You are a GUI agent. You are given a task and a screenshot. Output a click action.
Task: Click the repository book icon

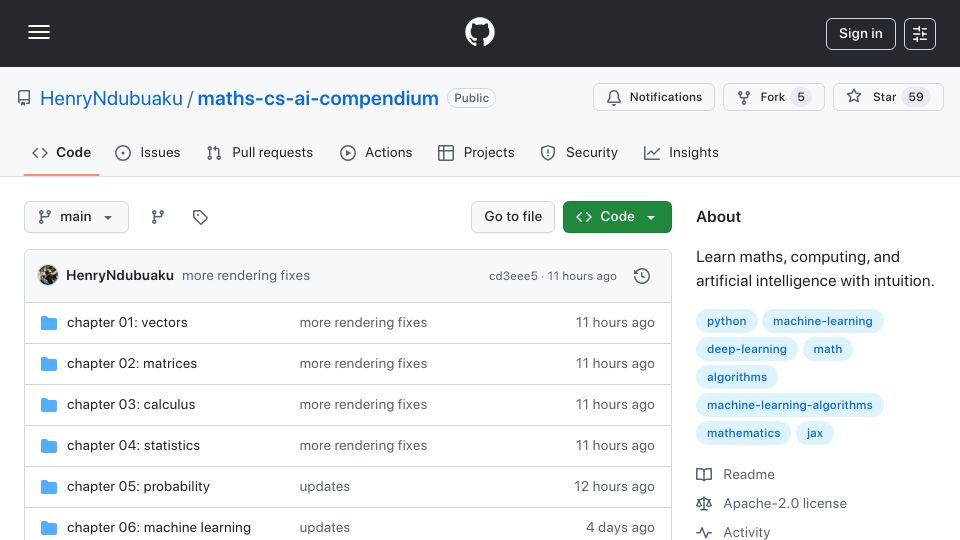tap(24, 98)
